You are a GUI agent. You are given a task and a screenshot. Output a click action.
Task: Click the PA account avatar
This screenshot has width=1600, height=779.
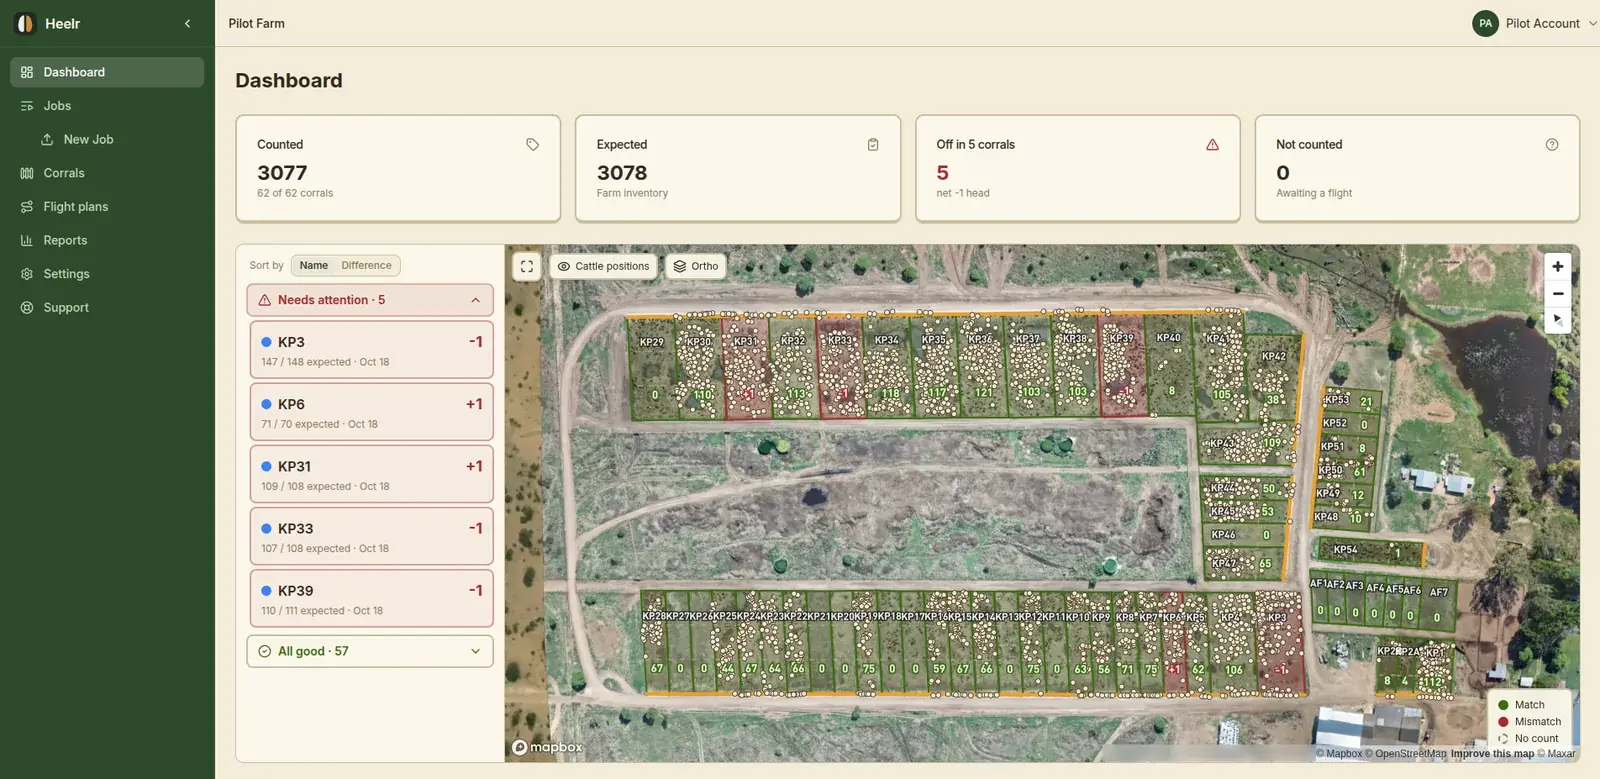tap(1485, 23)
